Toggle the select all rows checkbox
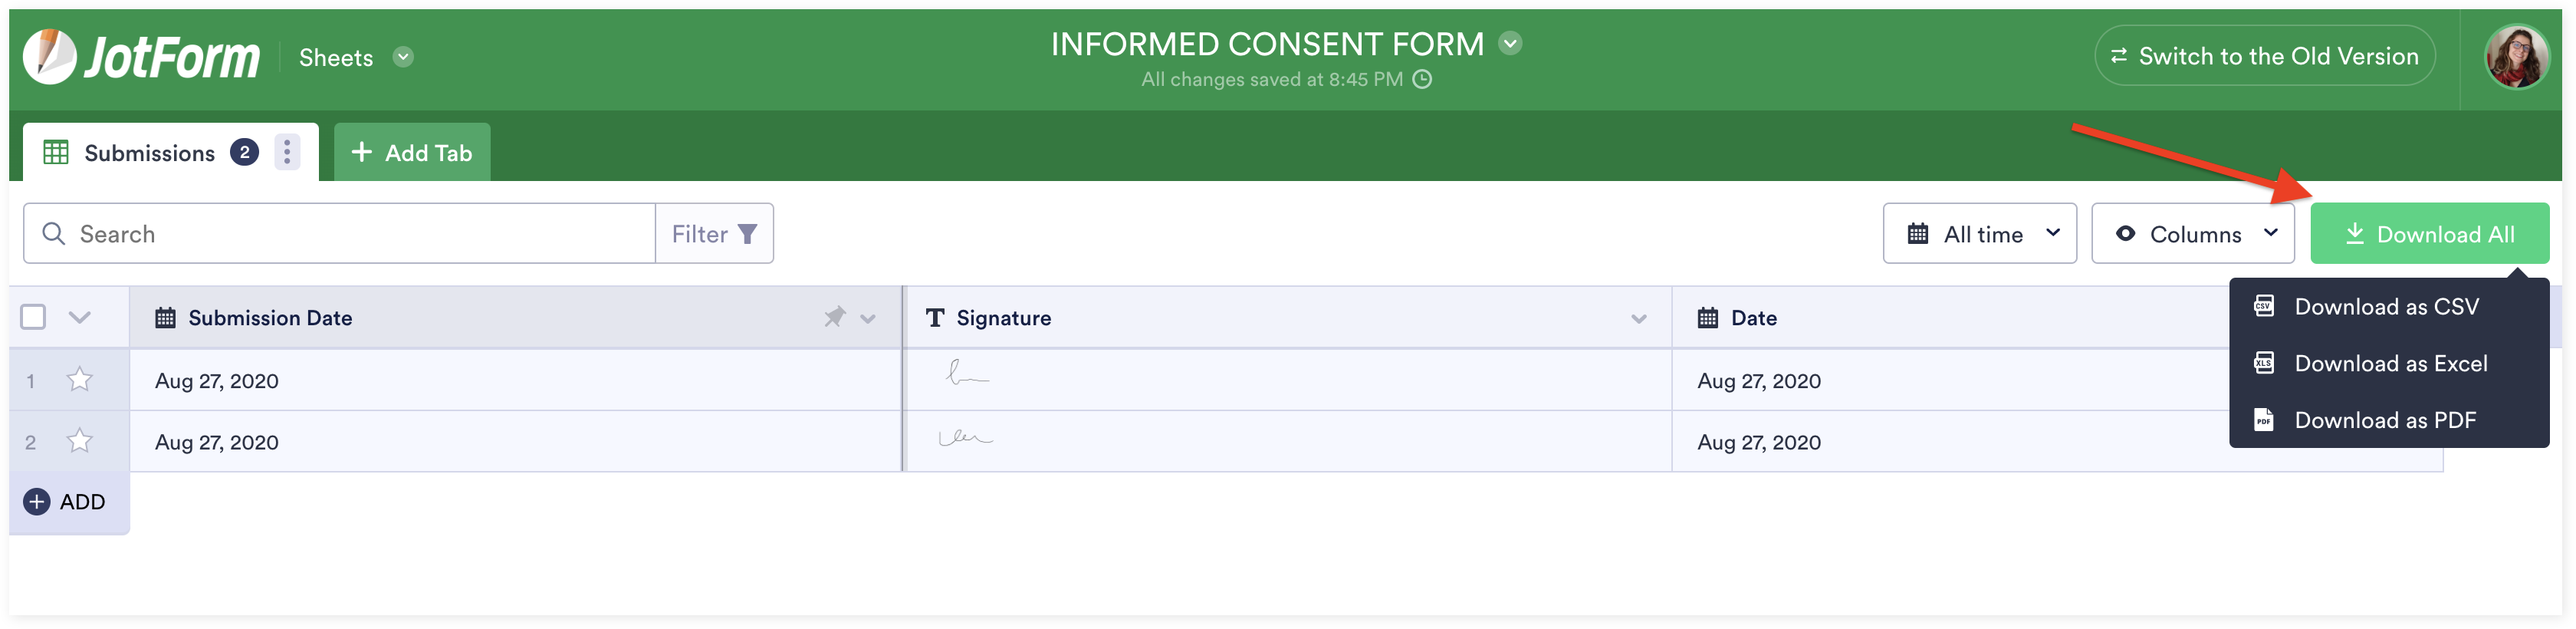 click(x=33, y=317)
